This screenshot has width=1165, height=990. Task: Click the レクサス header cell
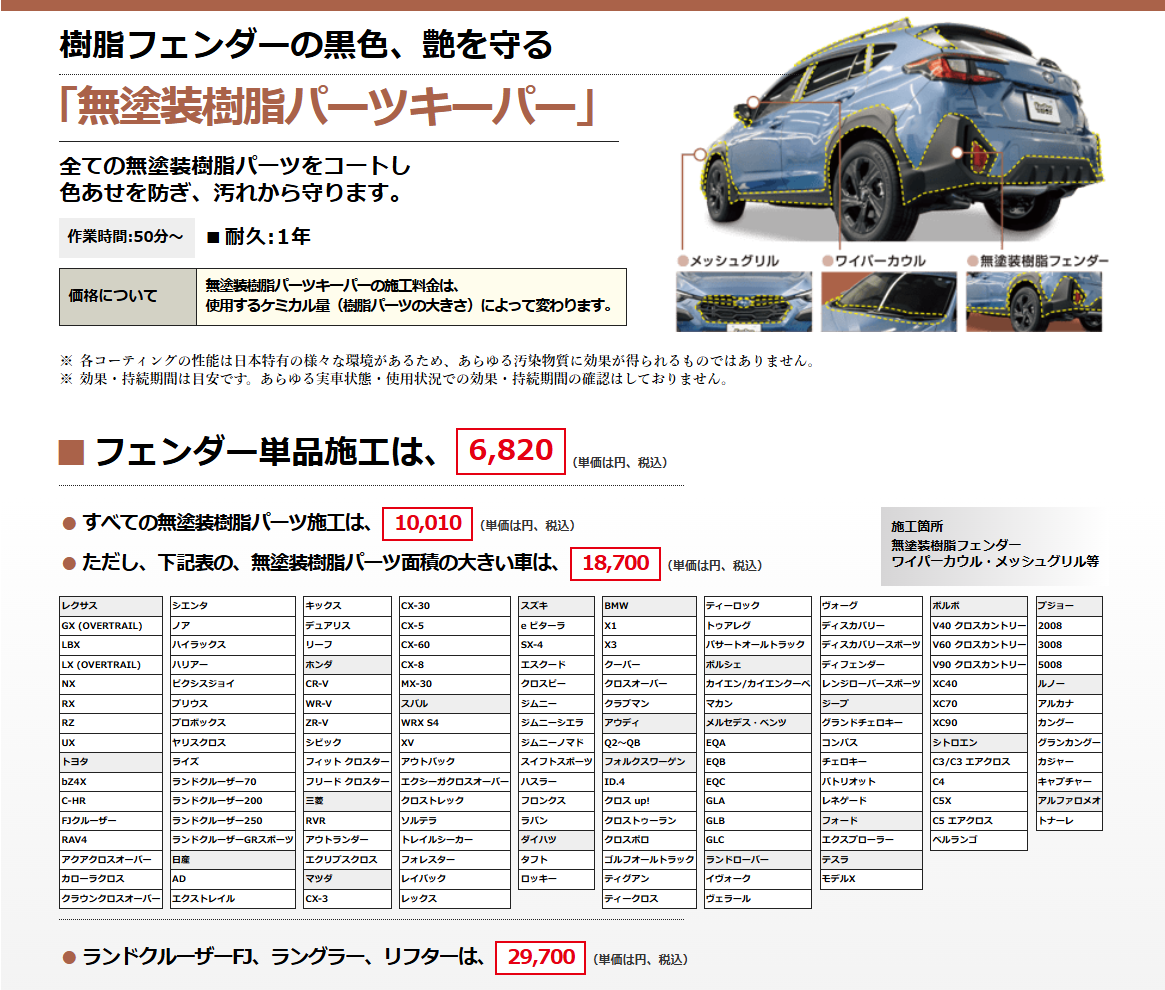tap(111, 606)
